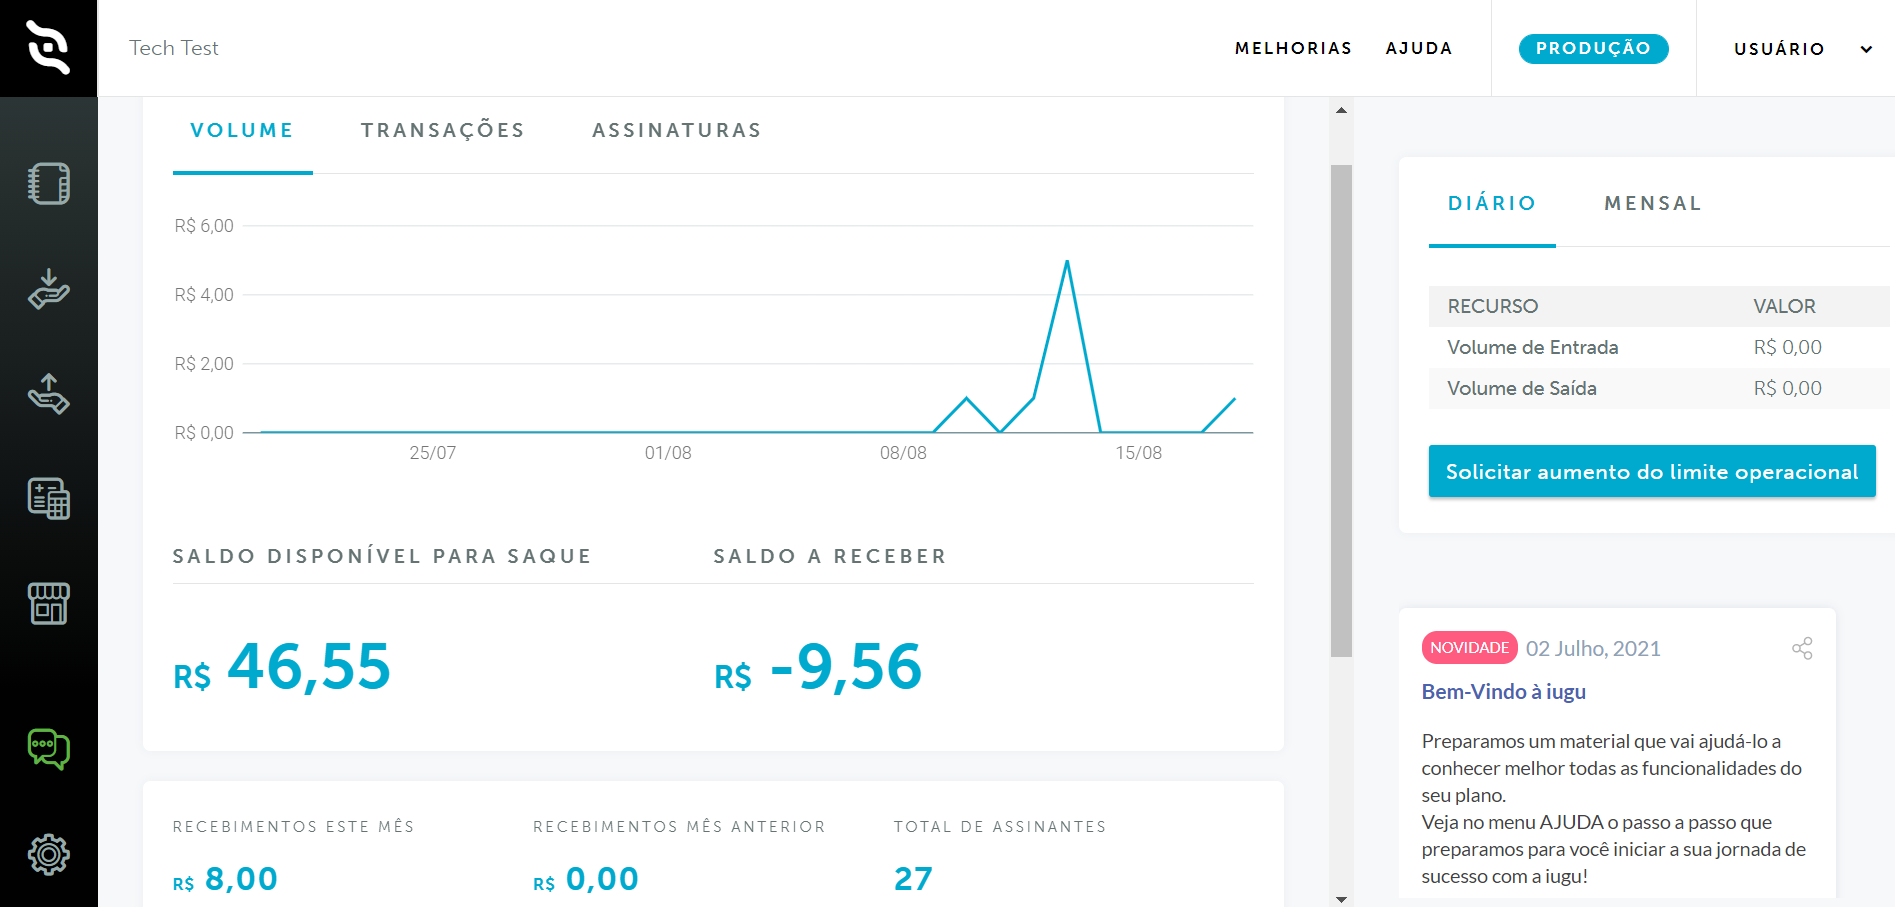This screenshot has width=1895, height=907.
Task: Switch to the ASSINATURAS tab
Action: tap(677, 131)
